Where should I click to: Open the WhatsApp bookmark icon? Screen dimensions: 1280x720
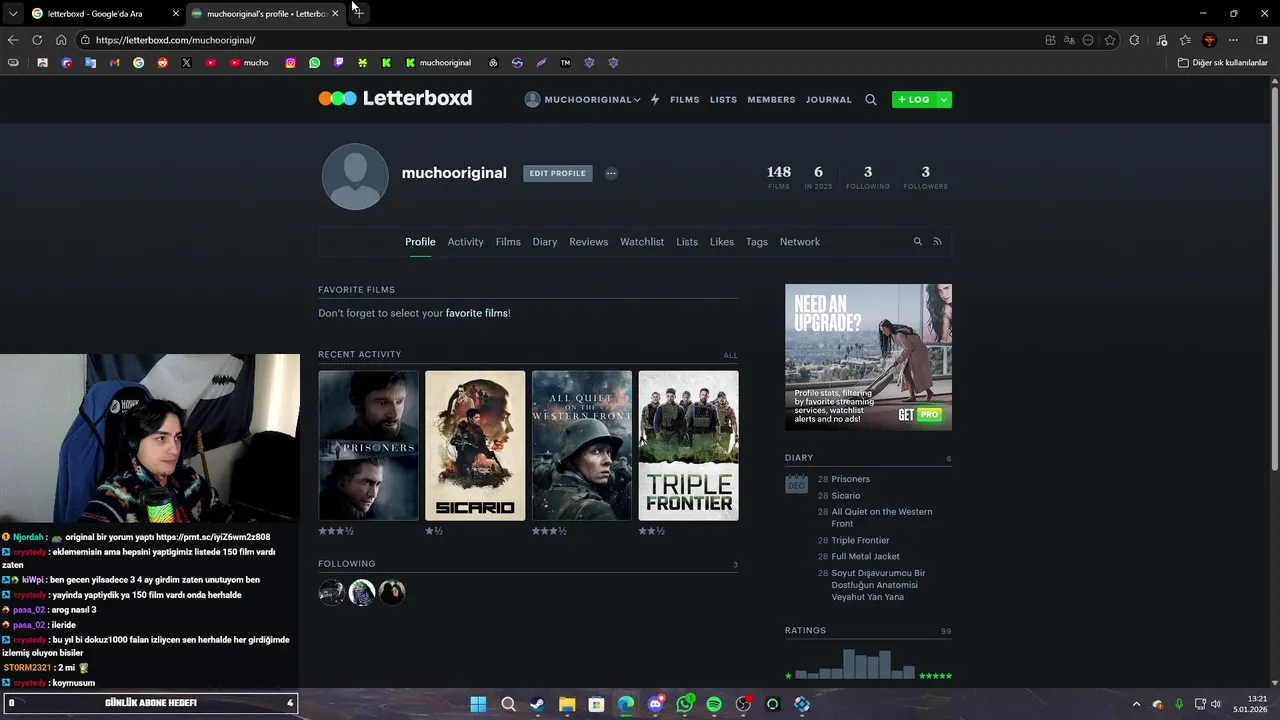[x=315, y=63]
